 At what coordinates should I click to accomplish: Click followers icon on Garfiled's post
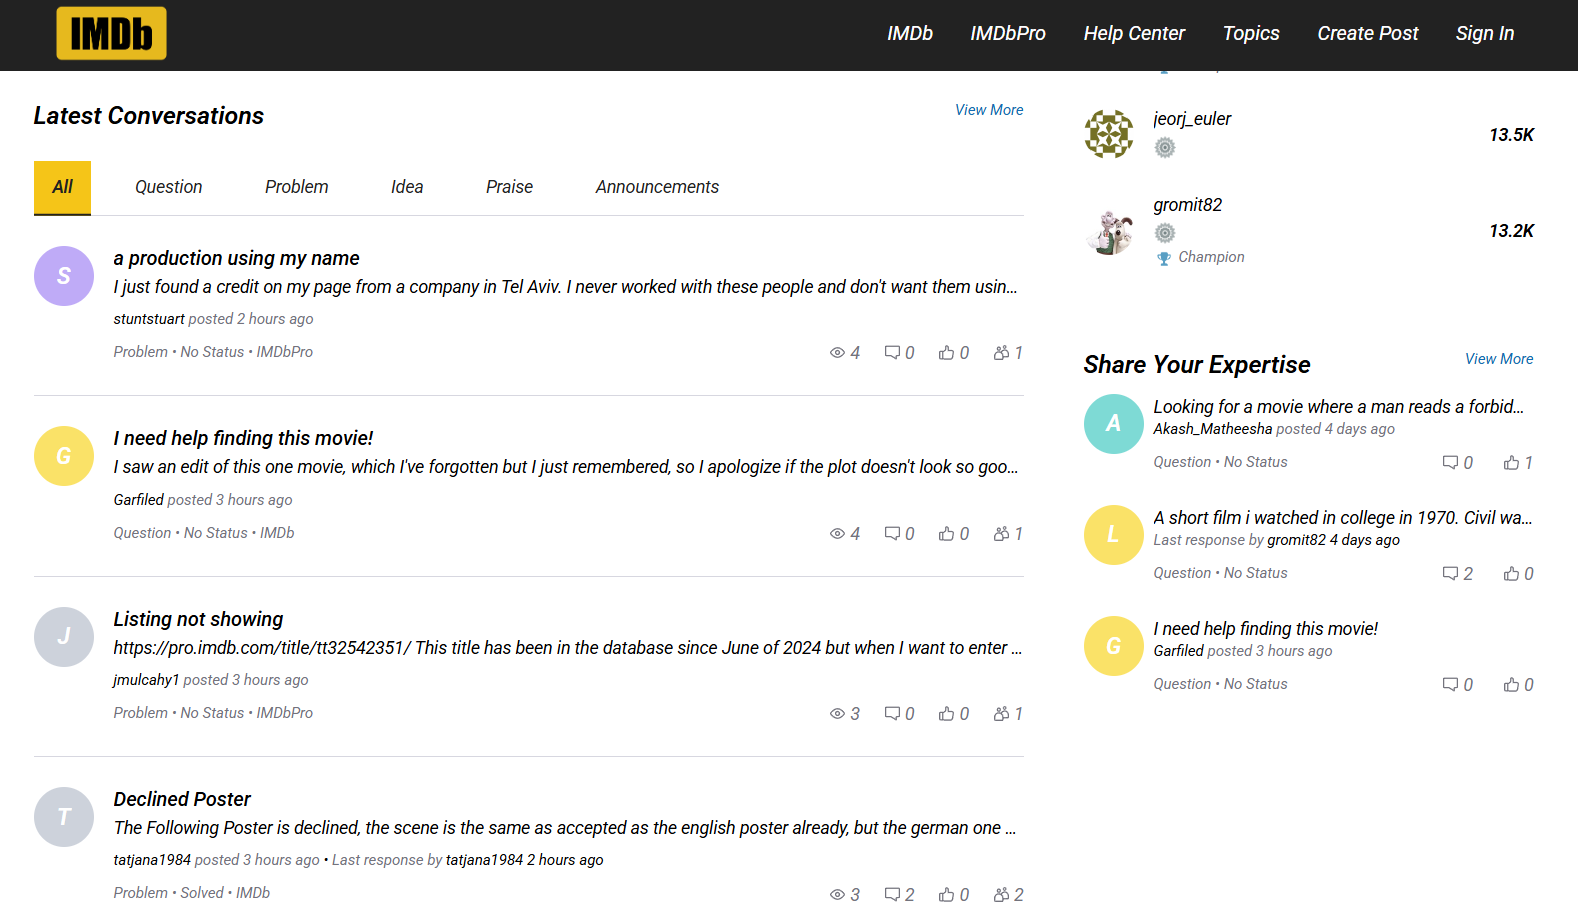click(x=1001, y=534)
